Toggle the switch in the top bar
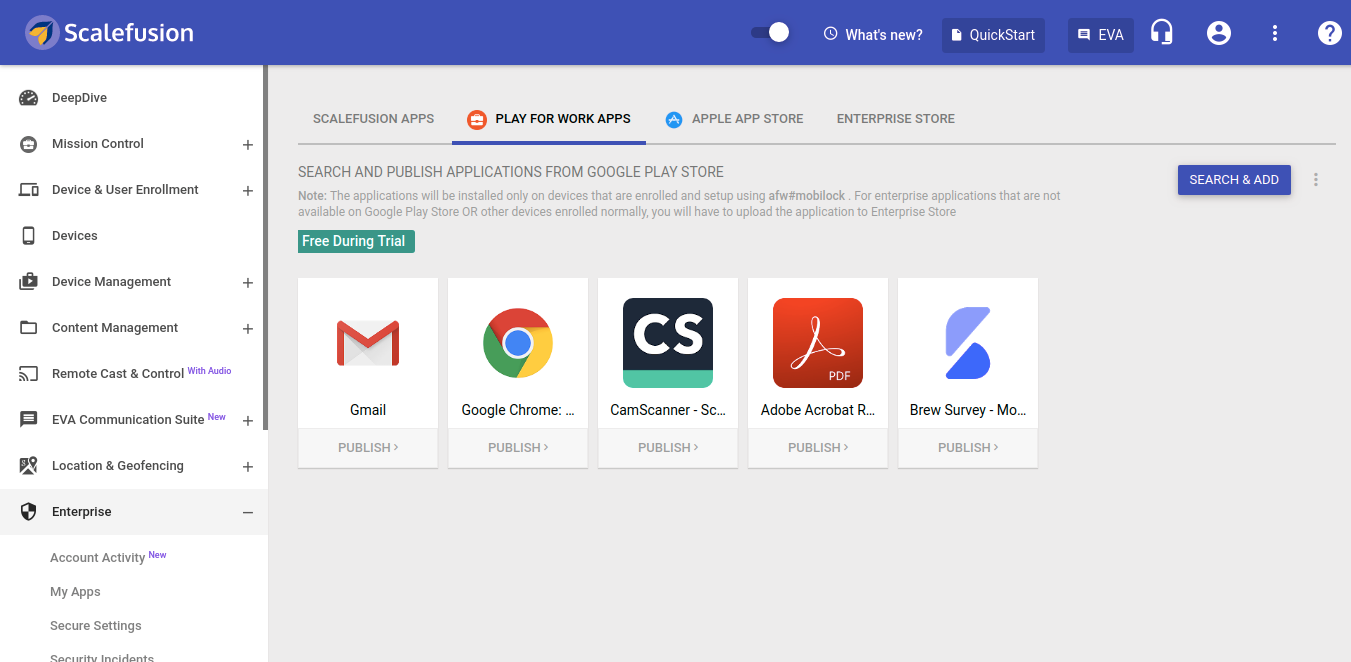 [770, 33]
